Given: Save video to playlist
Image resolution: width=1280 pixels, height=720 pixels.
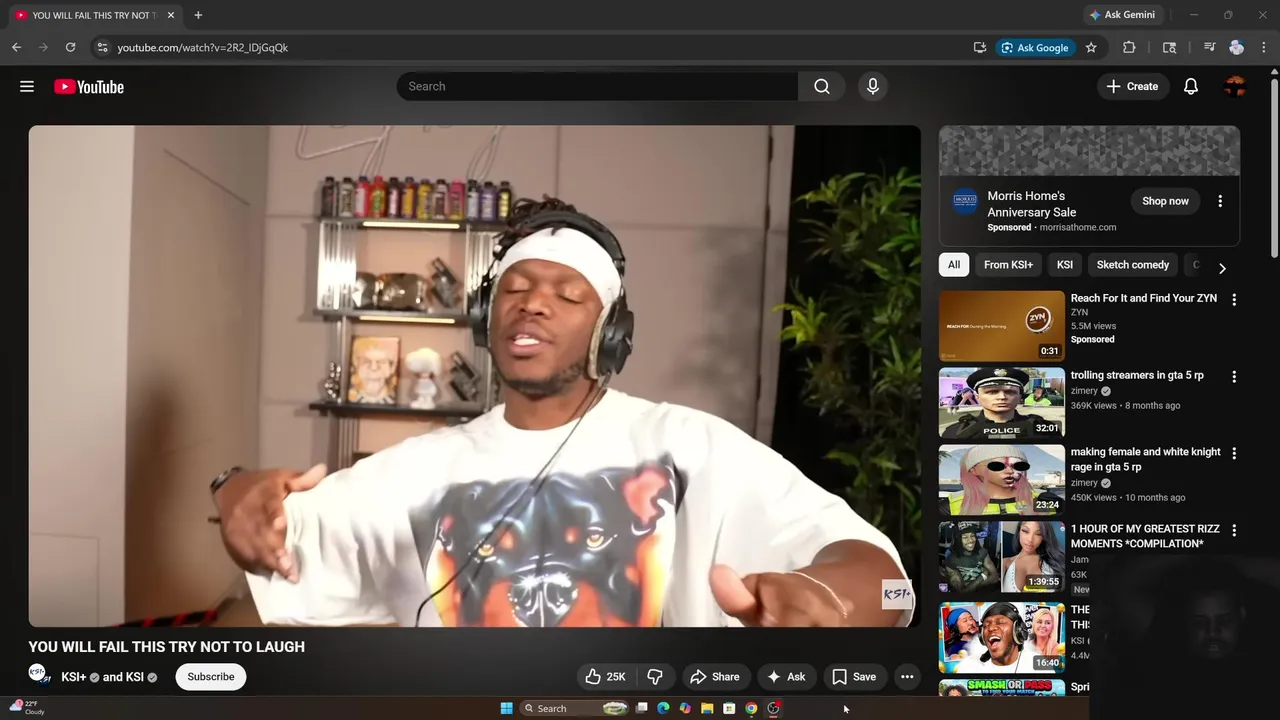Looking at the screenshot, I should tap(854, 677).
